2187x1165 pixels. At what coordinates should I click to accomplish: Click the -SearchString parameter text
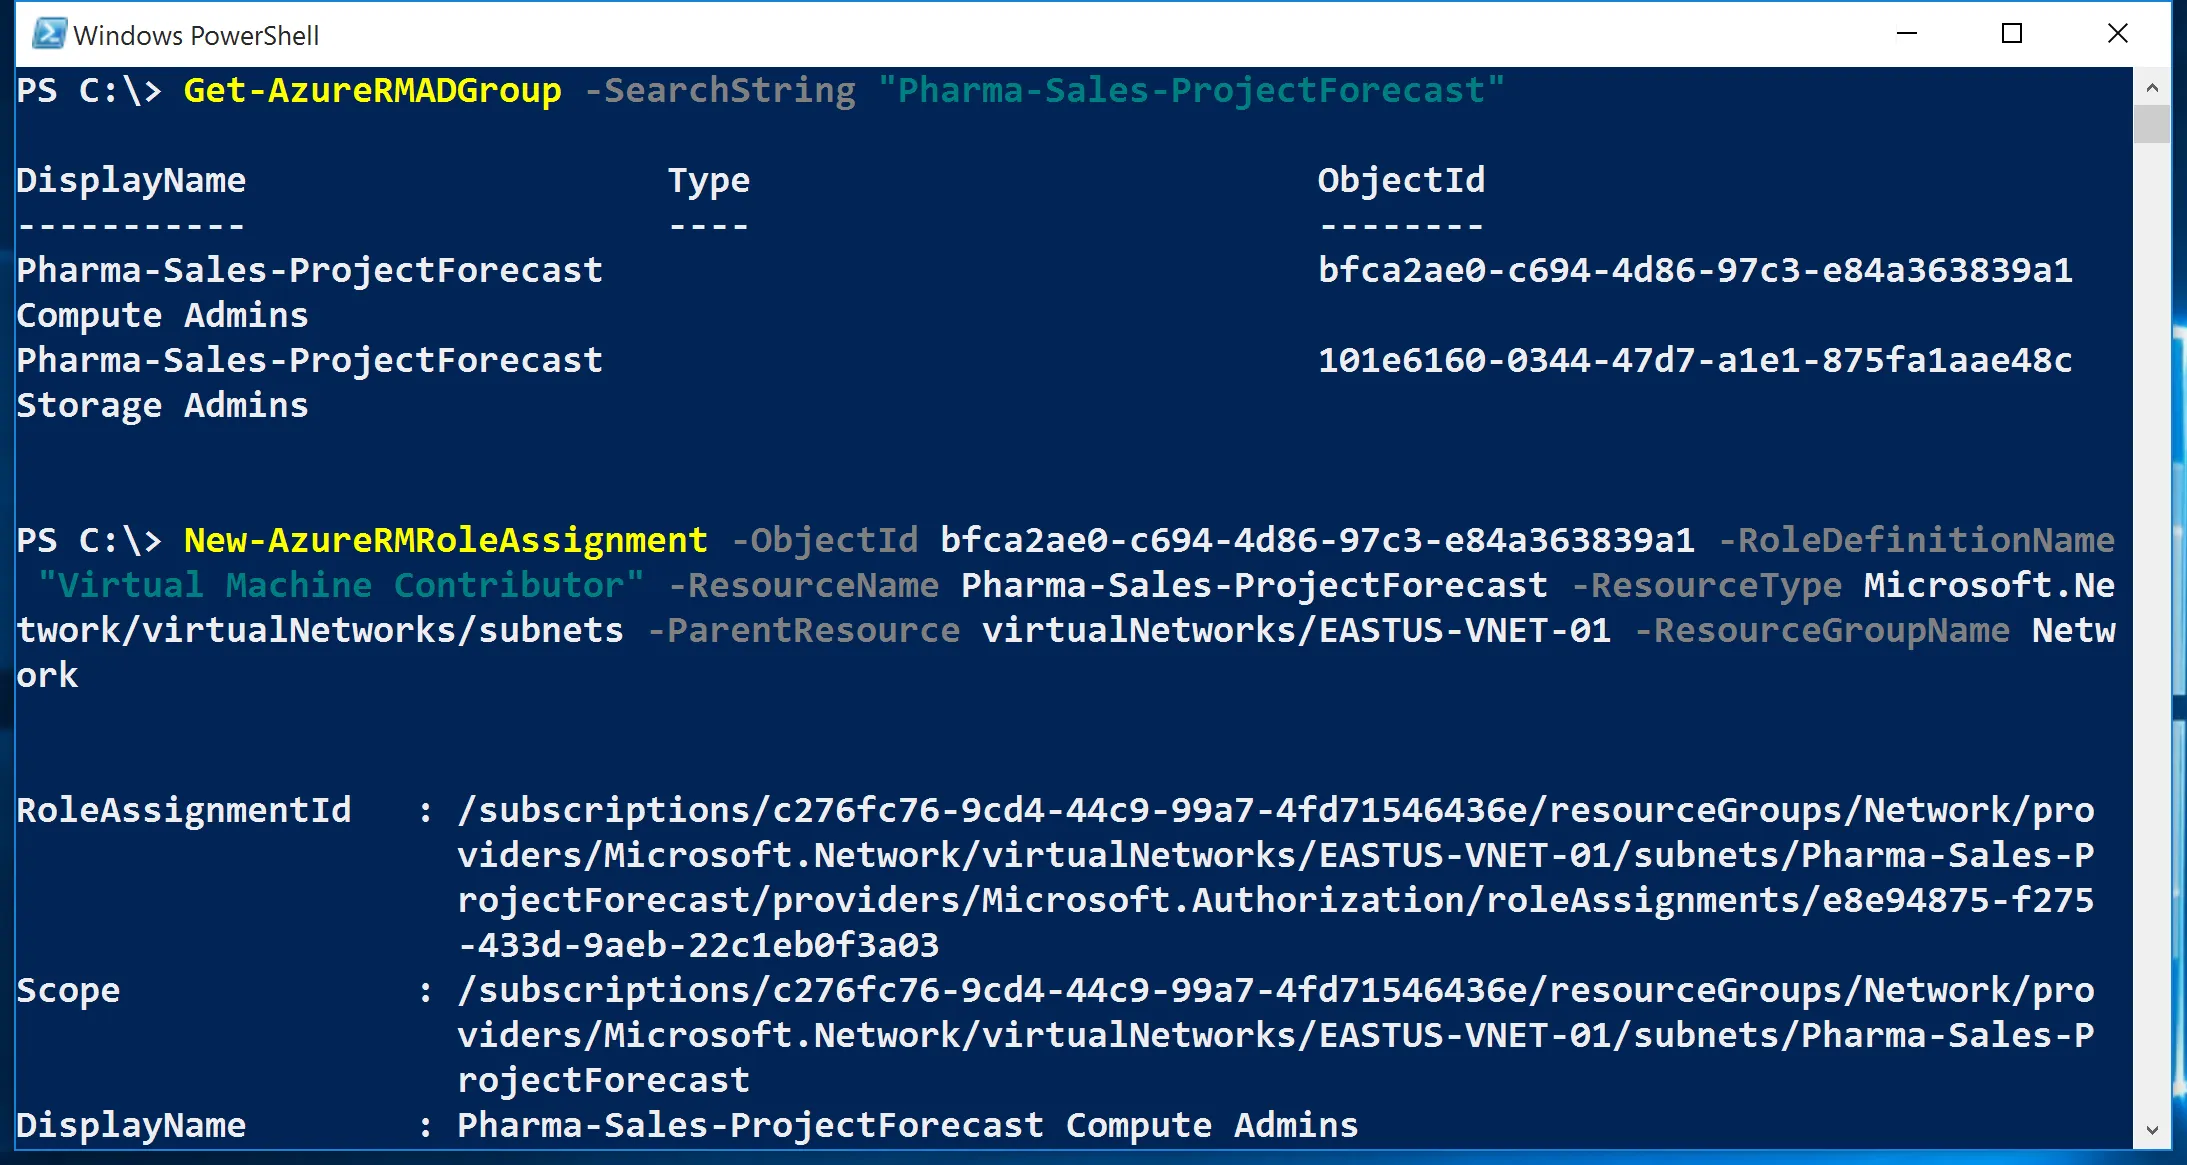tap(720, 91)
